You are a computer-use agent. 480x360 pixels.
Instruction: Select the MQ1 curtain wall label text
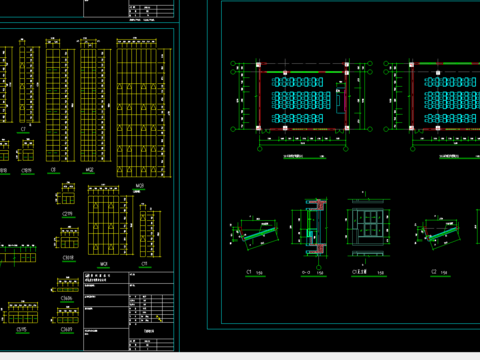(x=104, y=264)
